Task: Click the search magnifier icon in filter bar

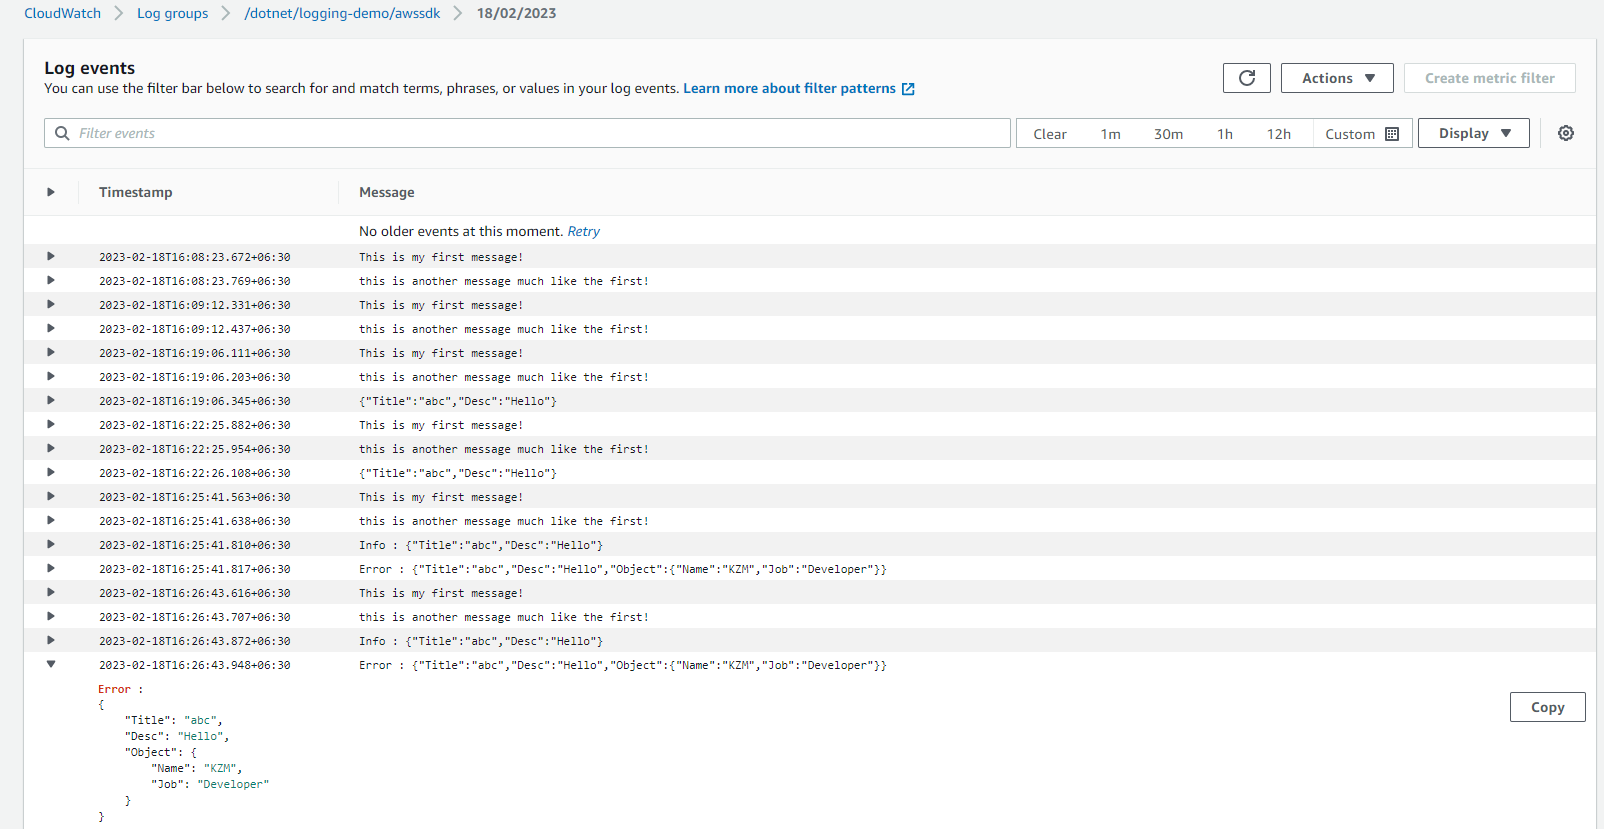Action: coord(62,133)
